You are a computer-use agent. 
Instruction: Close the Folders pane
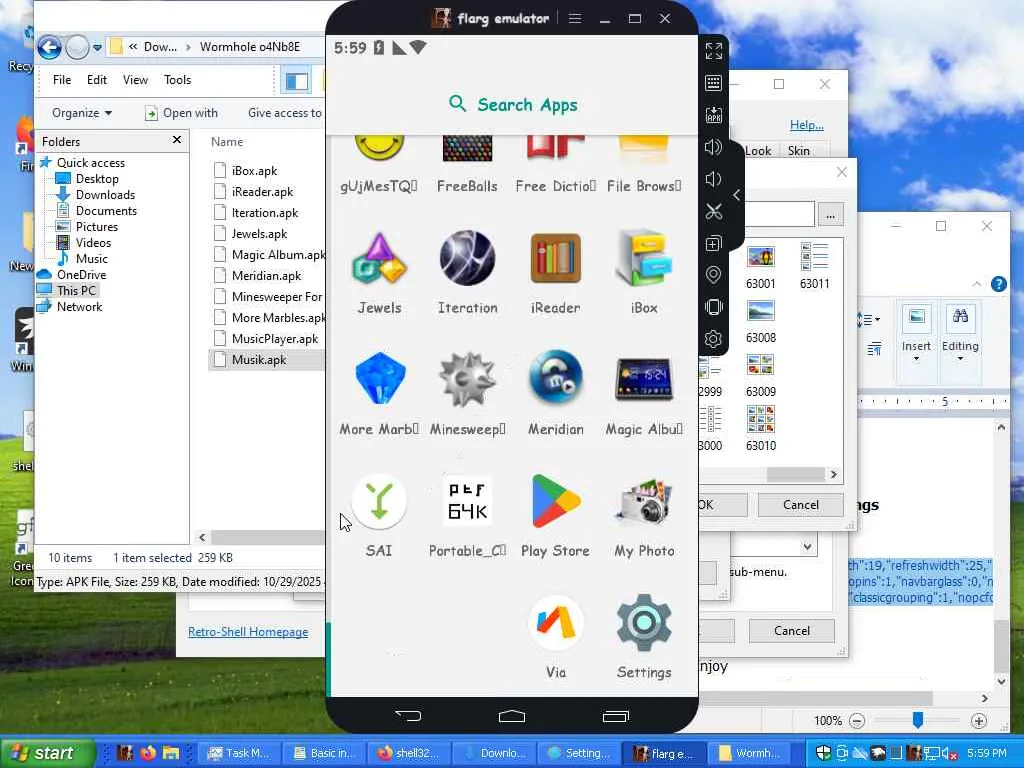[176, 140]
